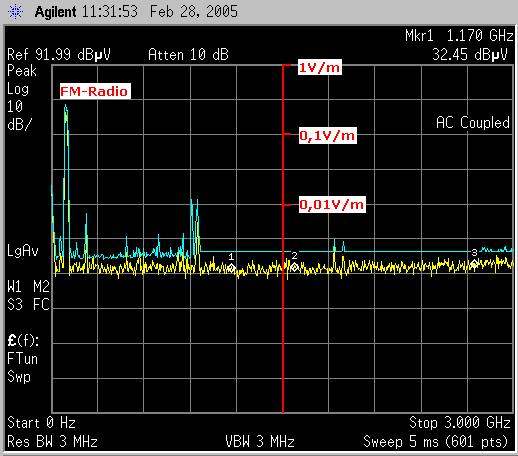Click the Start 0 Hz frequency
The width and height of the screenshot is (518, 456).
[x=41, y=423]
